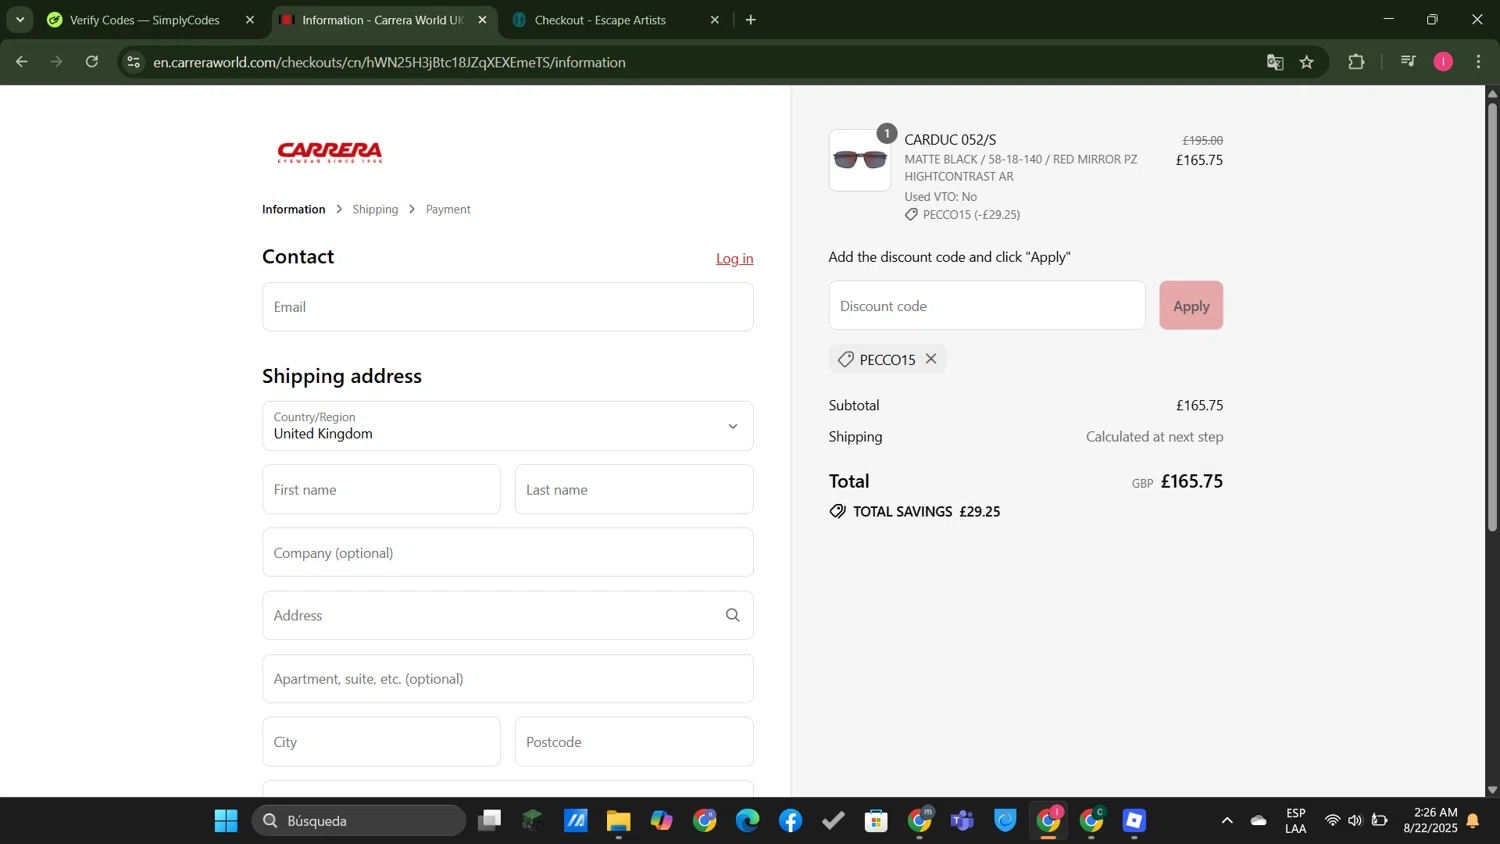Click the CARDUC 052/S product name
1500x844 pixels.
pyautogui.click(x=950, y=140)
